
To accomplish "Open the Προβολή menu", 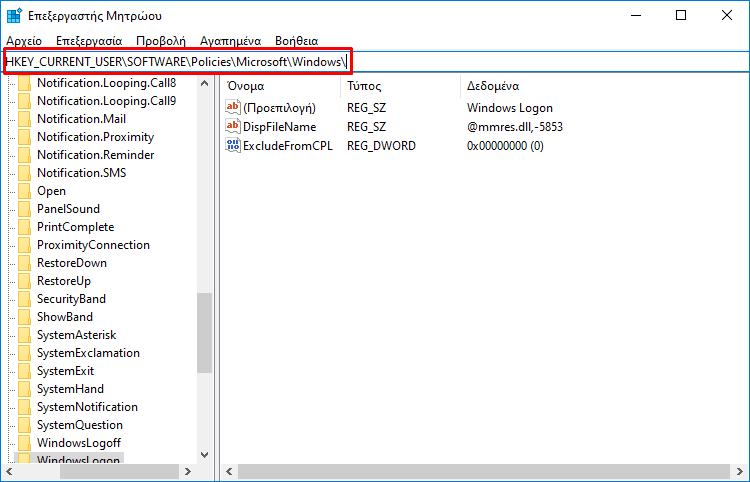I will (161, 41).
